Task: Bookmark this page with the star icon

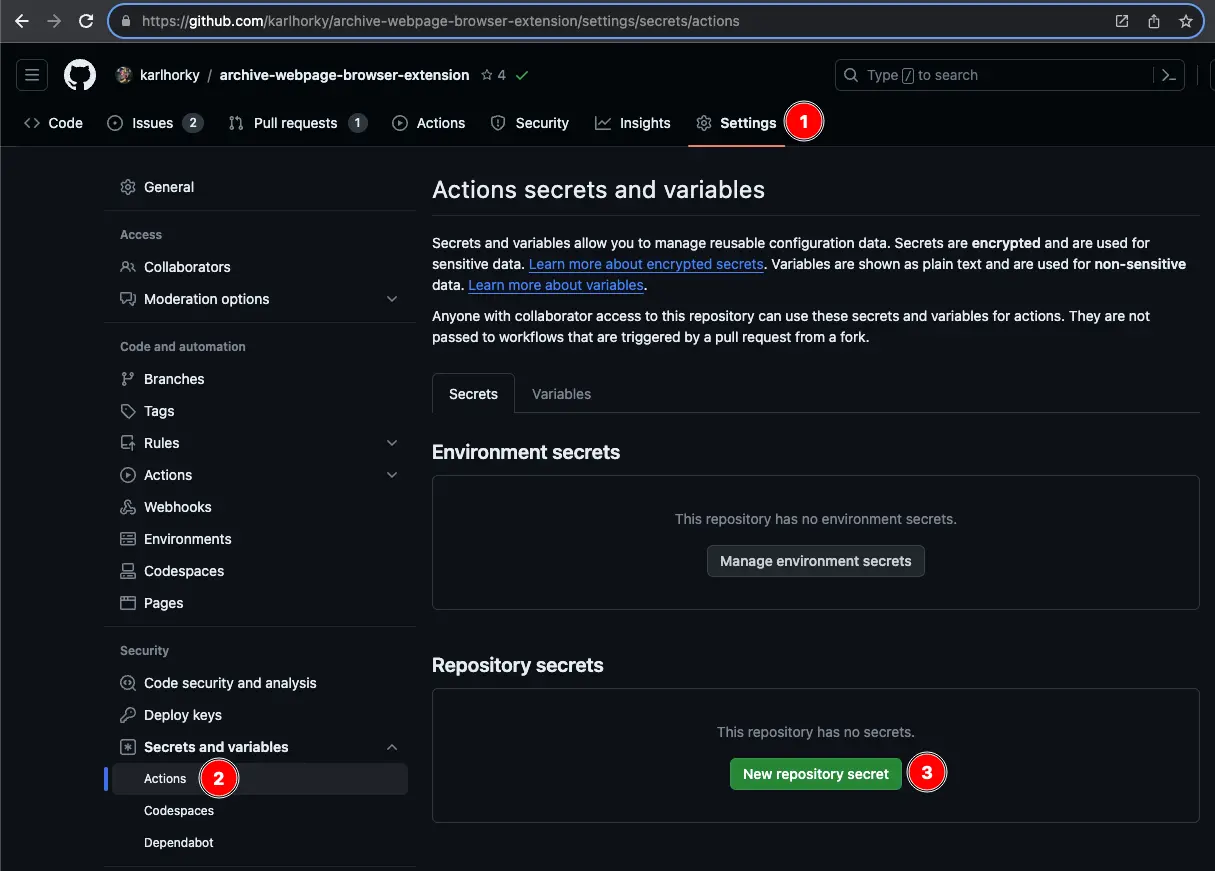Action: click(1186, 21)
